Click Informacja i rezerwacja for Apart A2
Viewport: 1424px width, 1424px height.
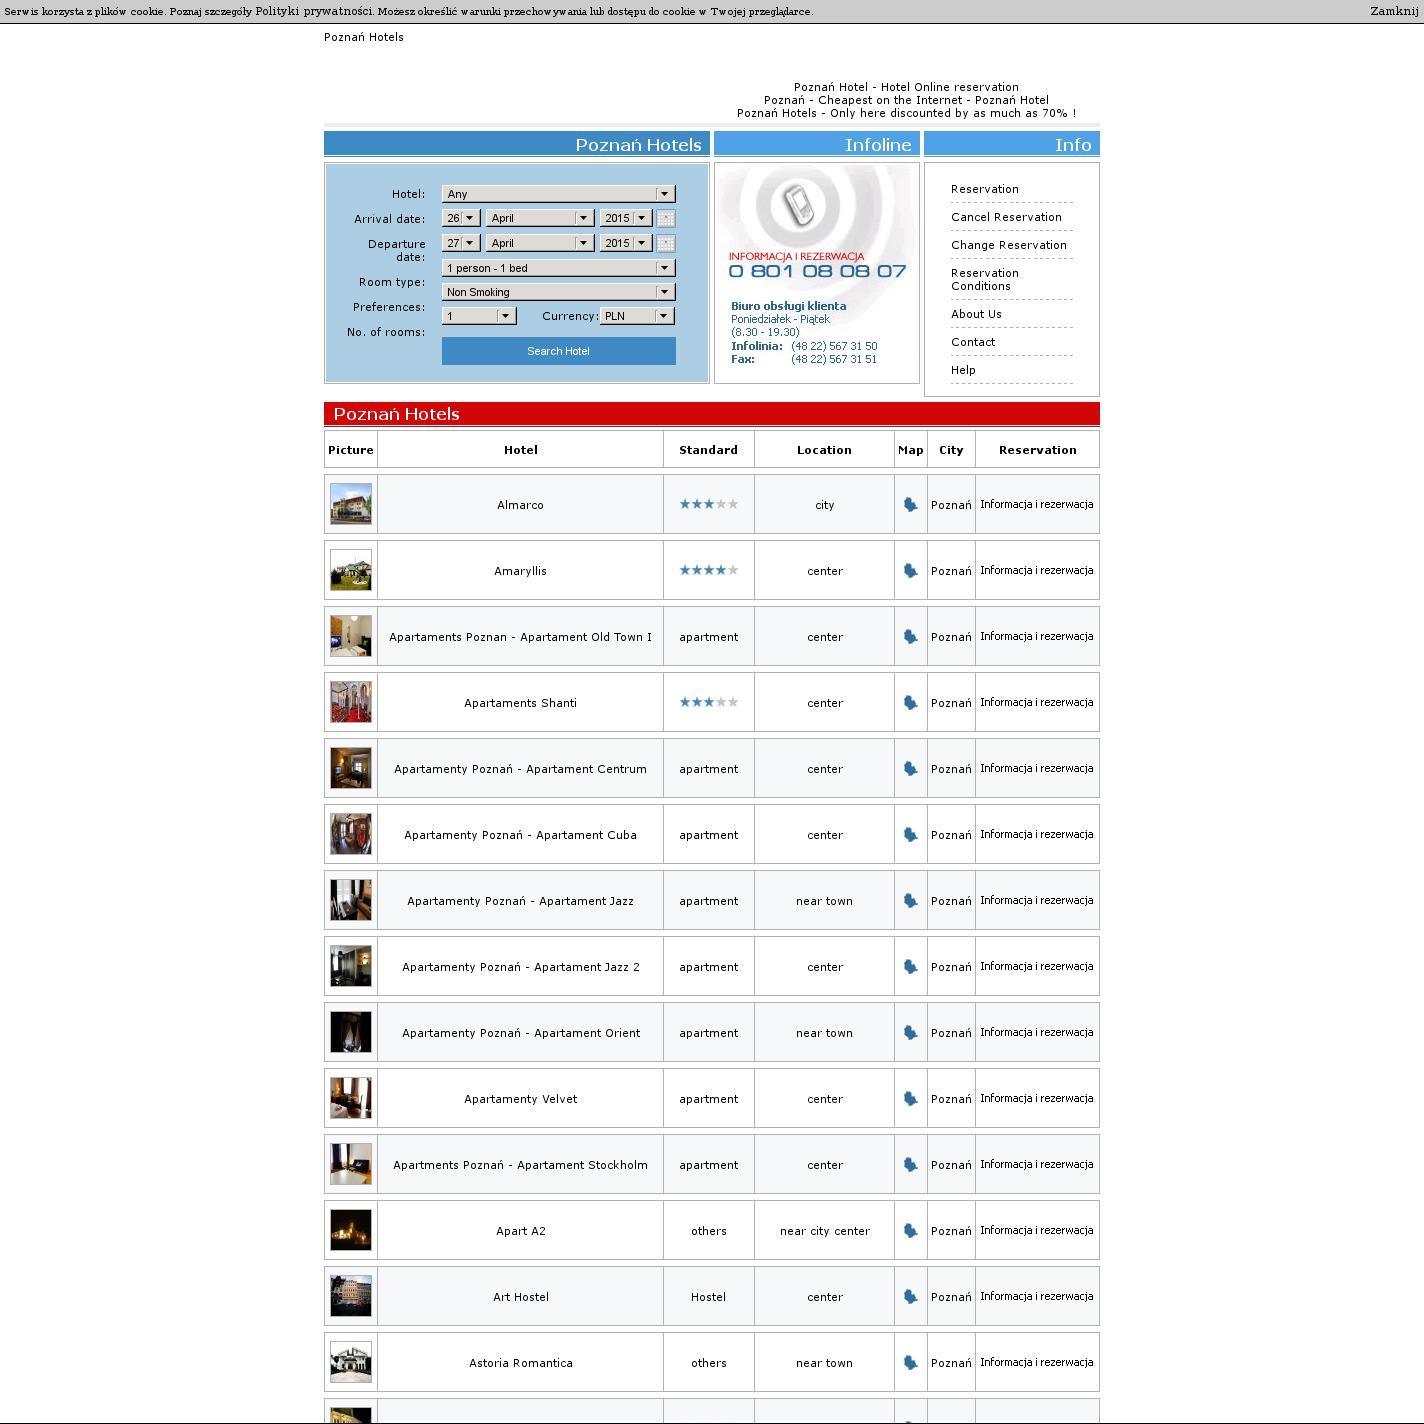(x=1036, y=1231)
